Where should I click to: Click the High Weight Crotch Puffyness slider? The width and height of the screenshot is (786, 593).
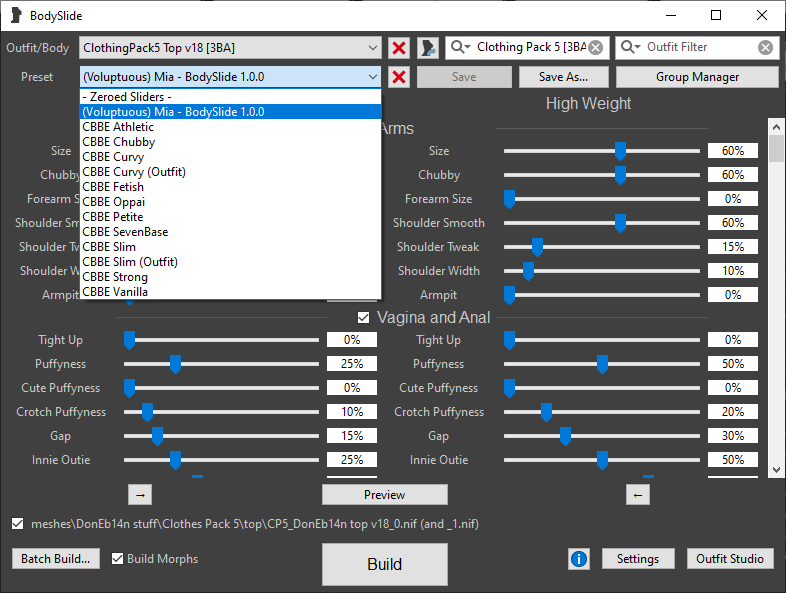click(x=602, y=412)
